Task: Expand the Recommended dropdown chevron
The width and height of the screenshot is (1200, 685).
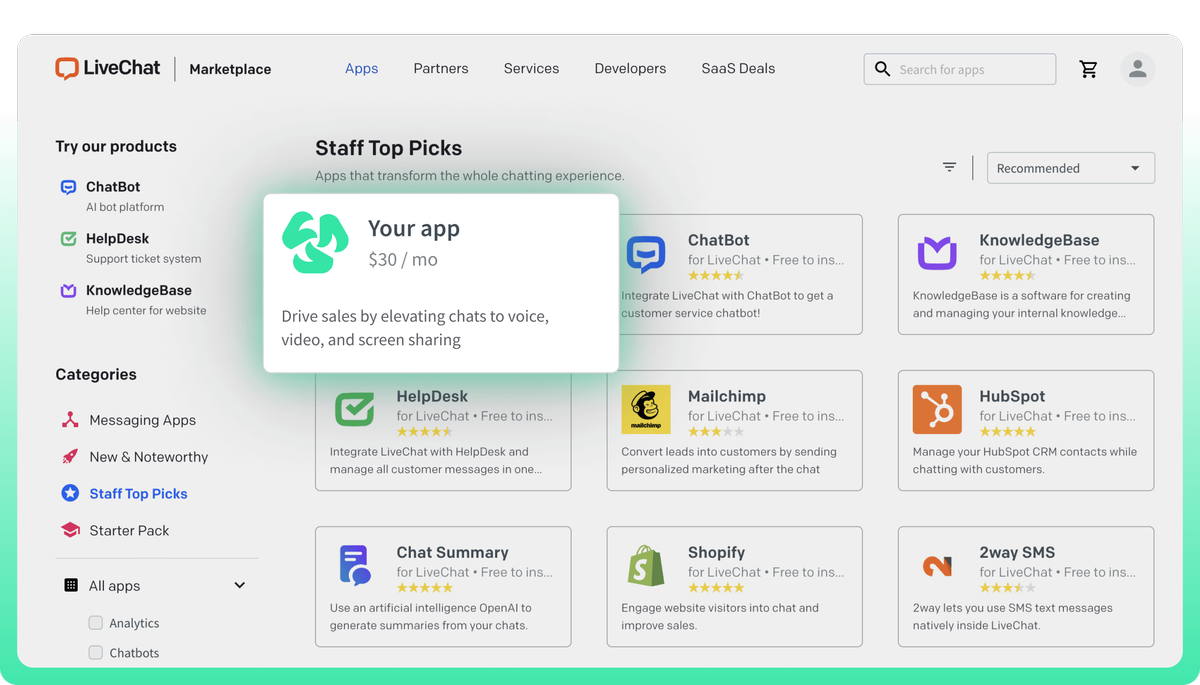Action: tap(1135, 167)
